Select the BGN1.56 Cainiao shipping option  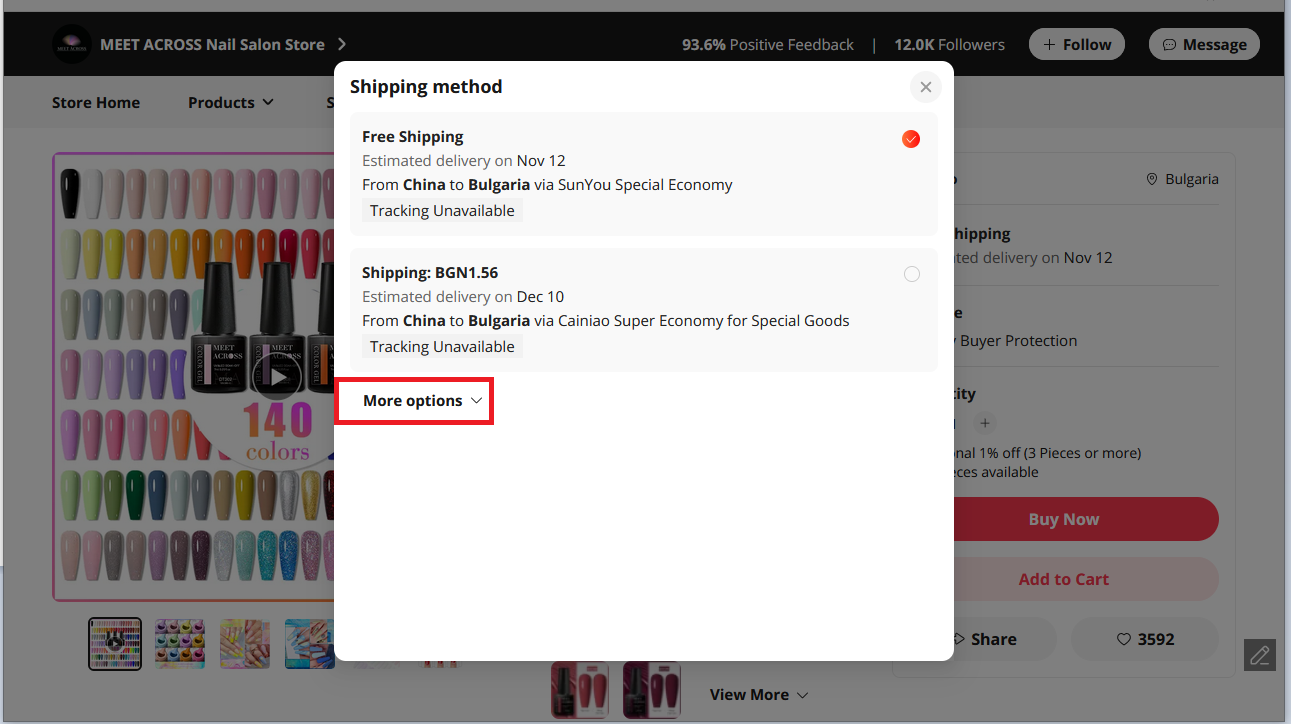(x=911, y=274)
